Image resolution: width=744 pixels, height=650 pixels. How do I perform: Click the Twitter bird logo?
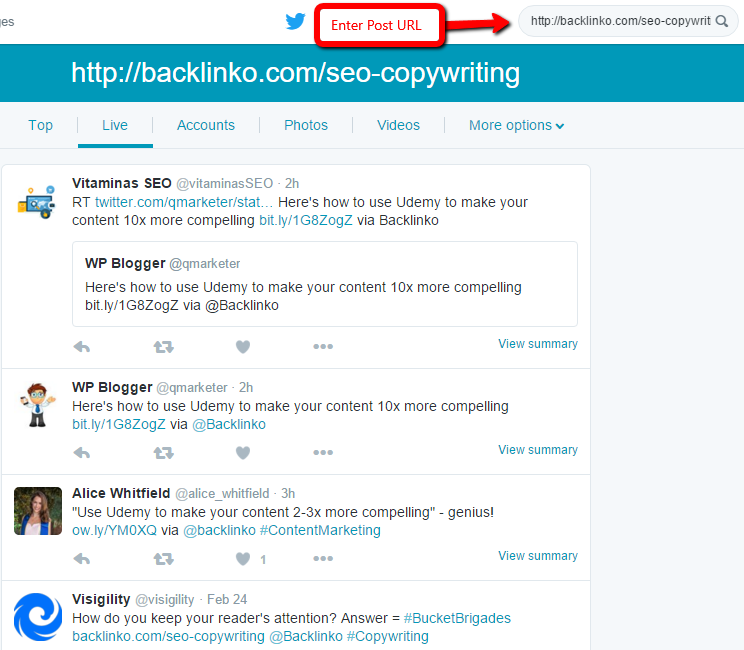click(295, 21)
